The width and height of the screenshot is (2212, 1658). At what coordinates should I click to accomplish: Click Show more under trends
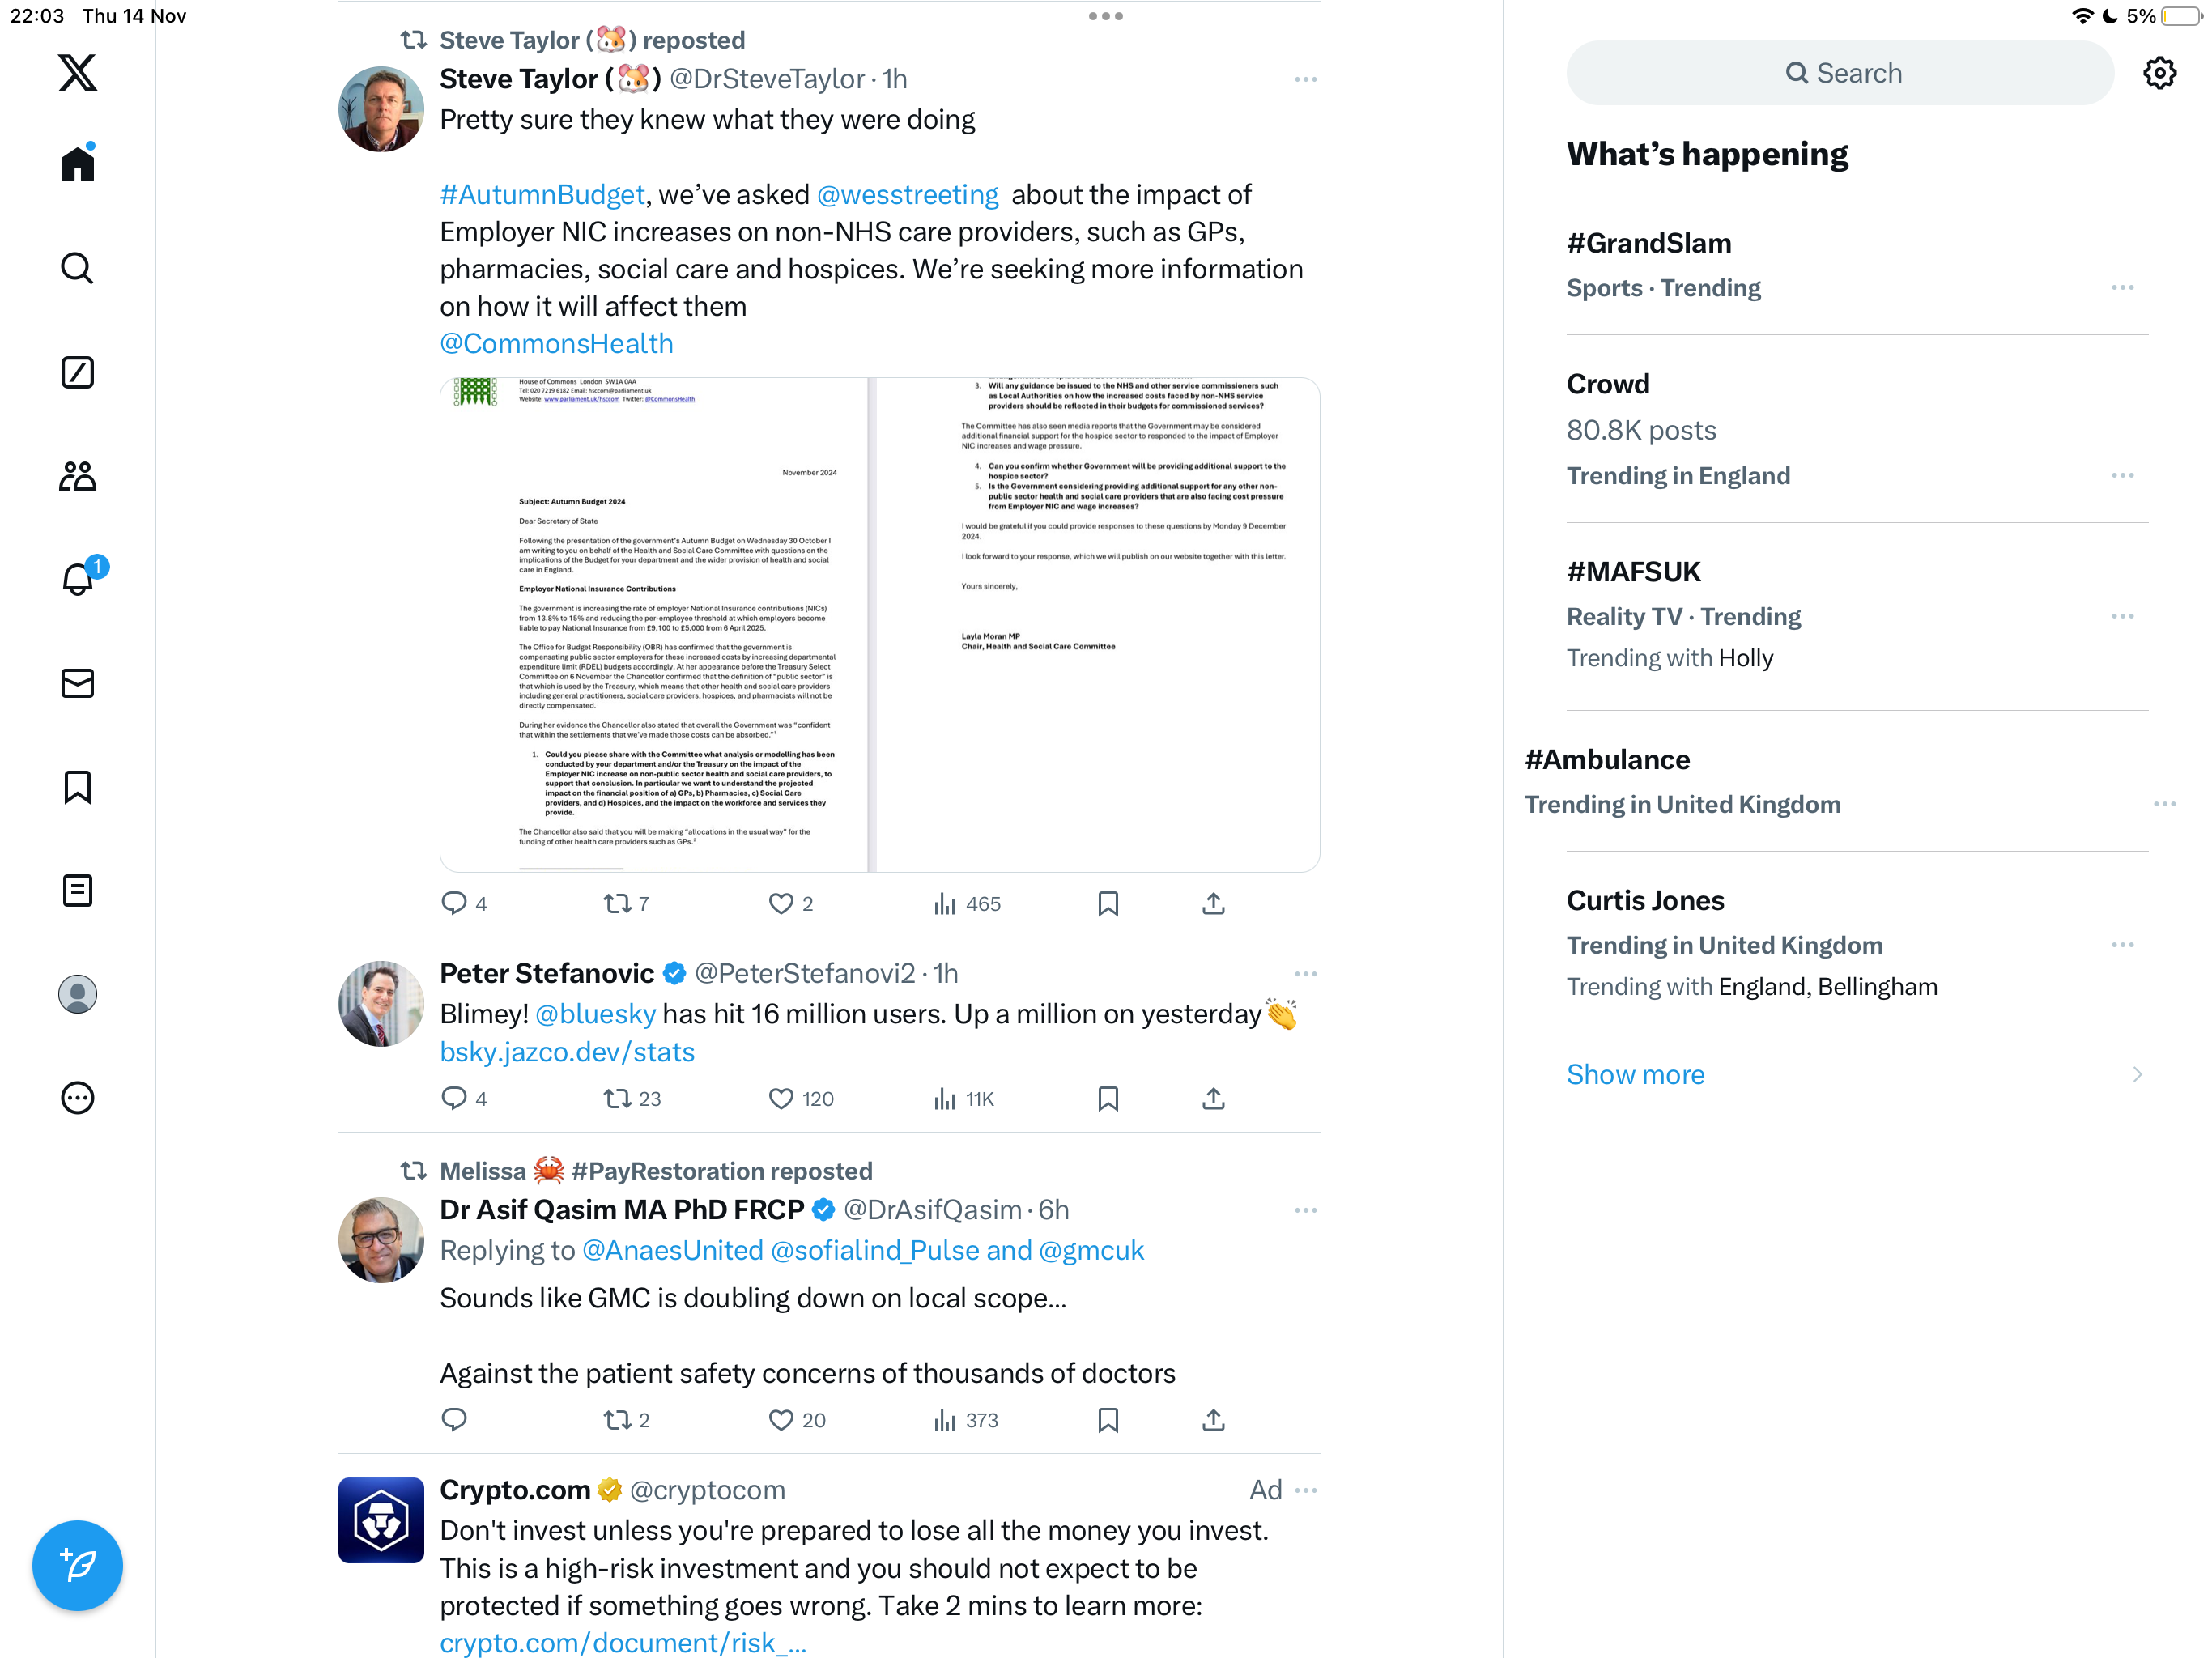(x=1635, y=1074)
